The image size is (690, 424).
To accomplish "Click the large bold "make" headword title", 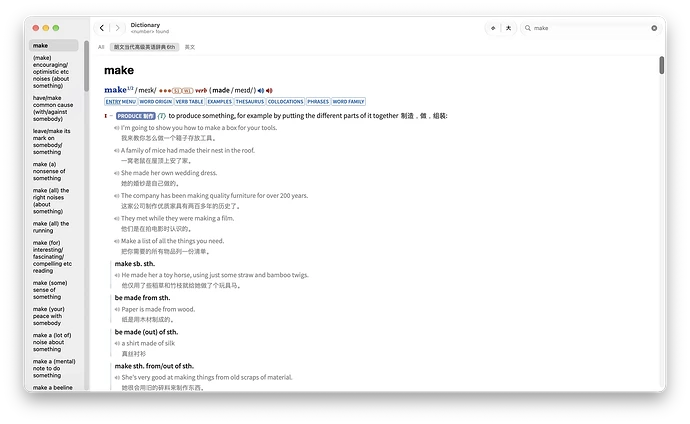I will click(x=119, y=70).
